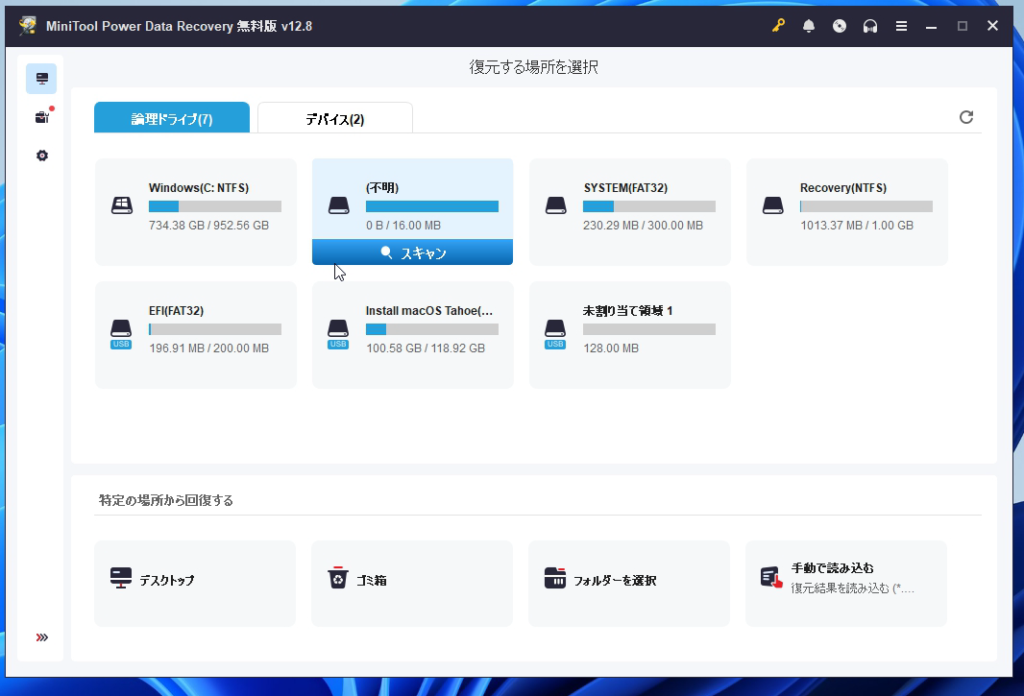Switch to the デバイス(2) tab
The image size is (1024, 696).
[x=335, y=119]
